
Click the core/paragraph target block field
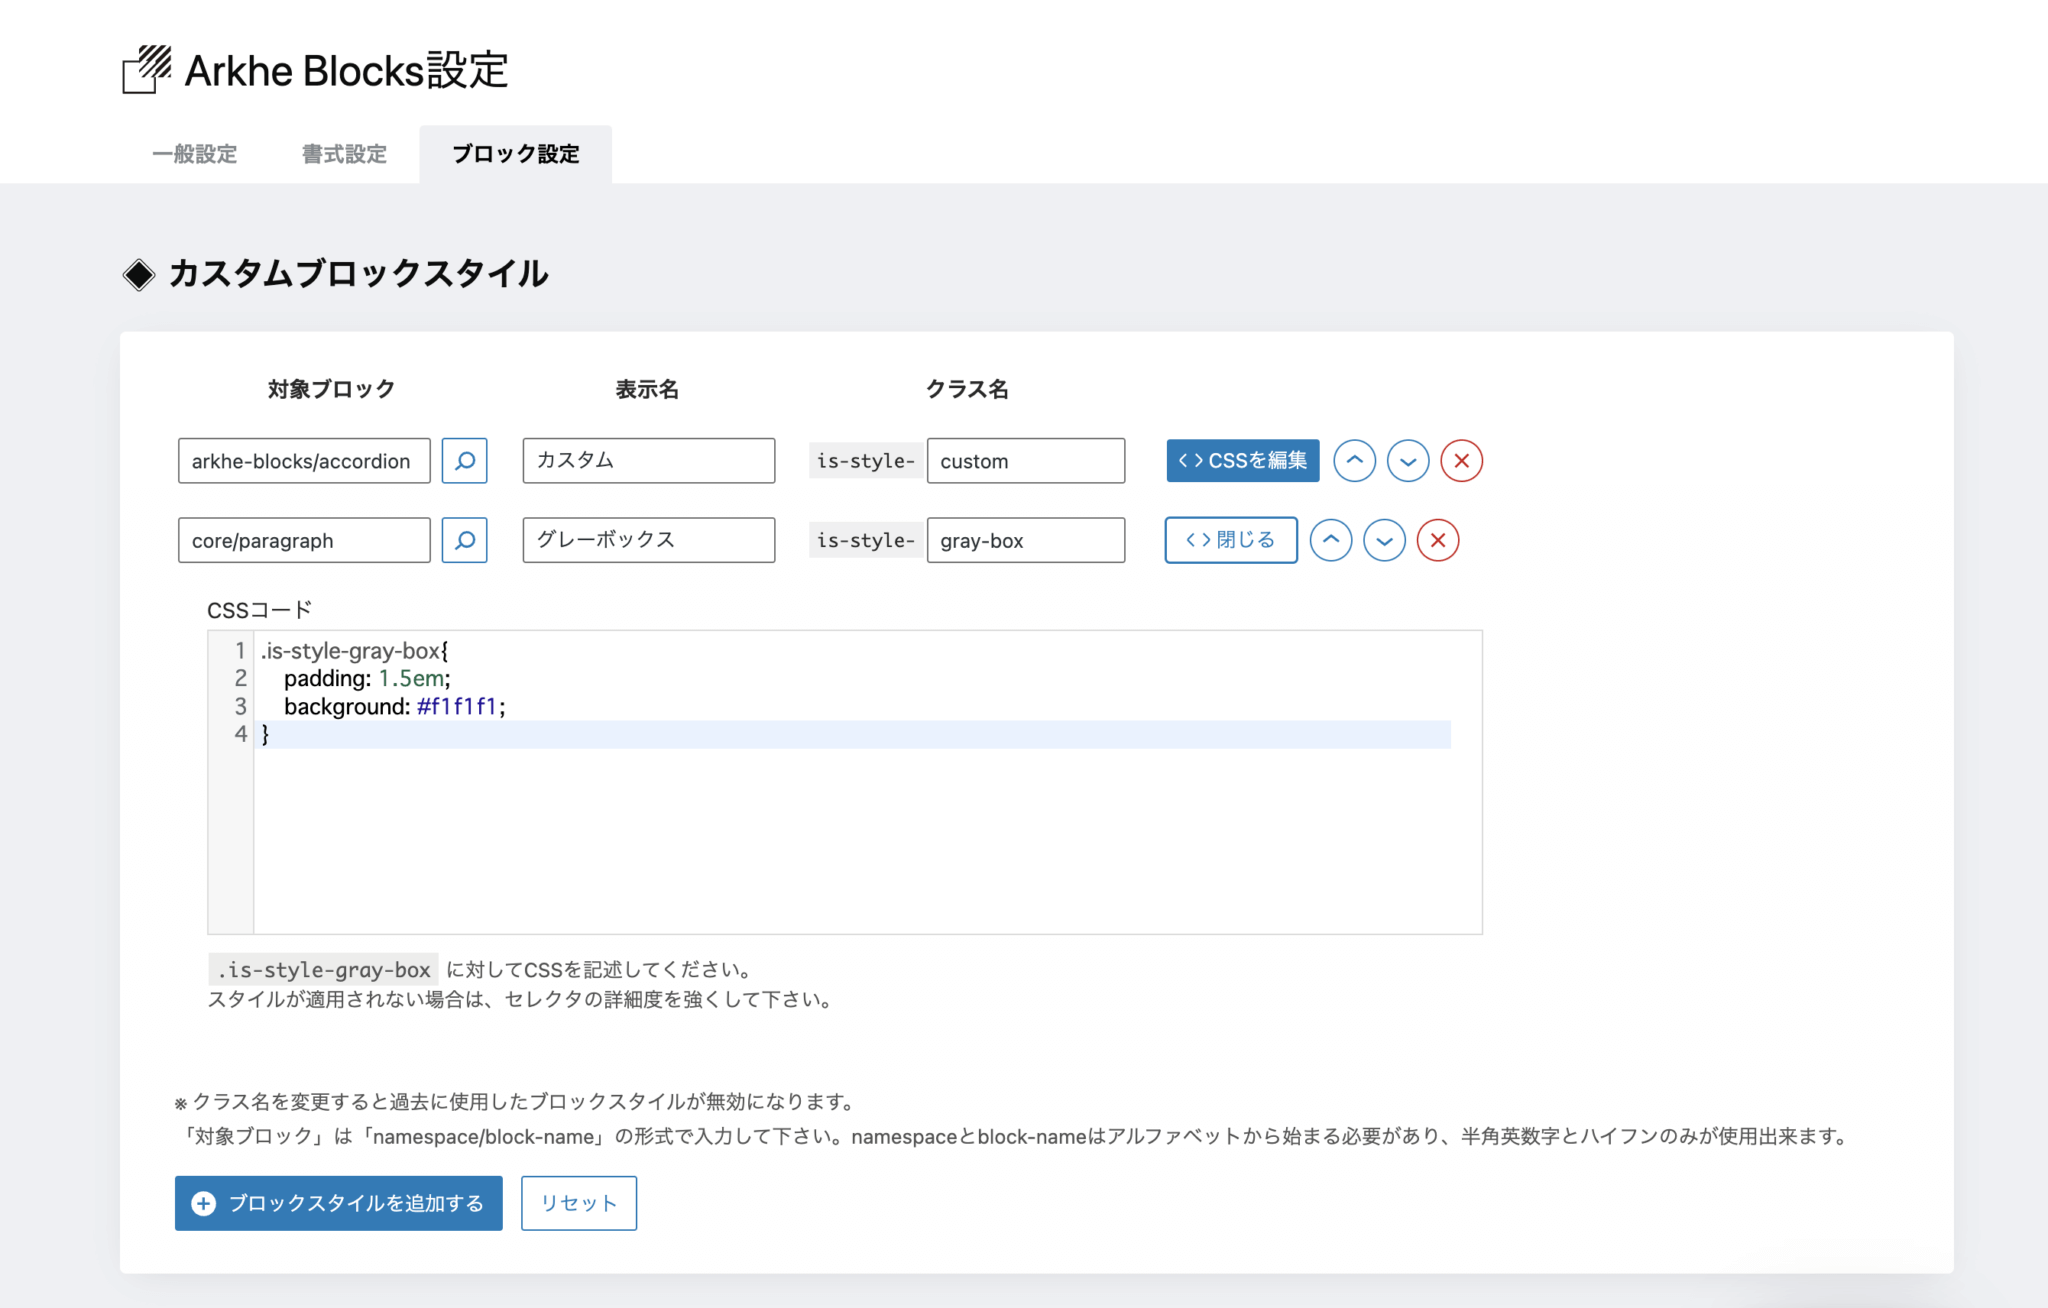point(303,540)
